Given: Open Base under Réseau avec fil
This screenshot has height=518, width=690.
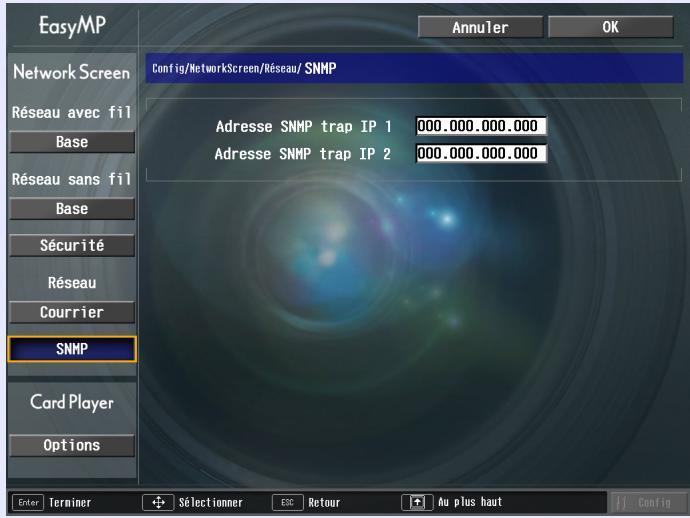Looking at the screenshot, I should (x=72, y=142).
